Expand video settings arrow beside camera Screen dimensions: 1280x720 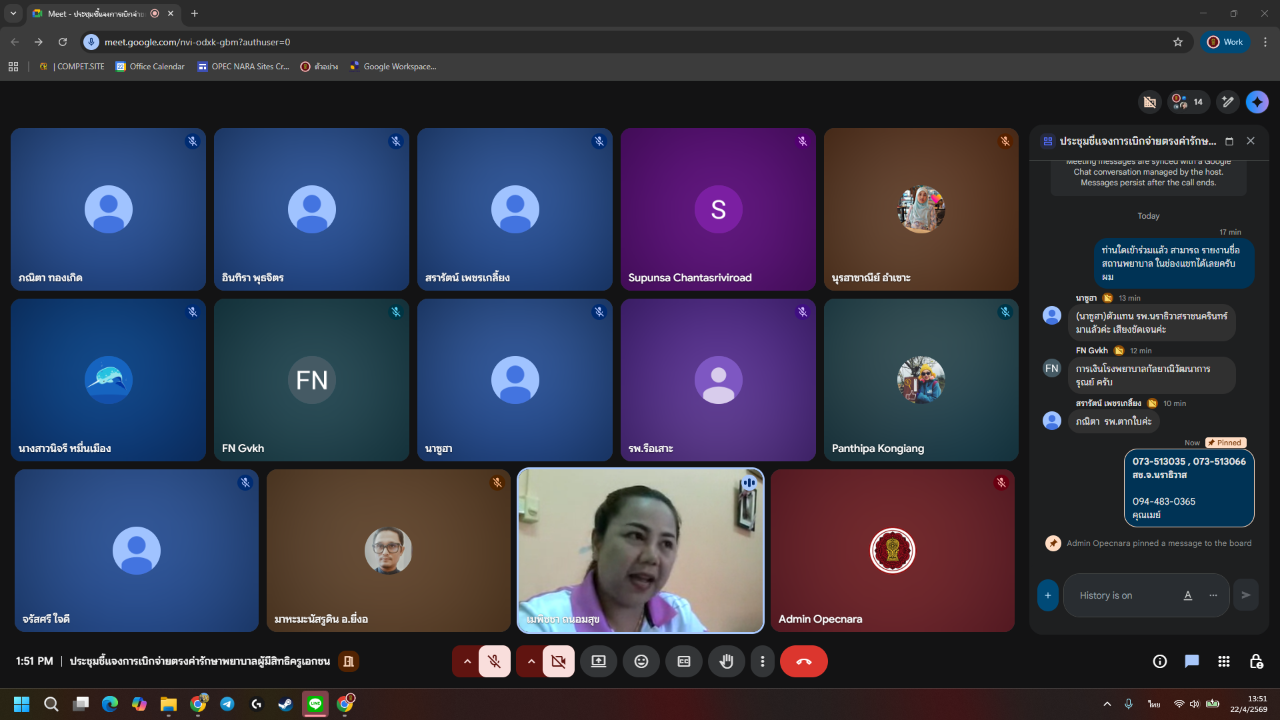(531, 661)
